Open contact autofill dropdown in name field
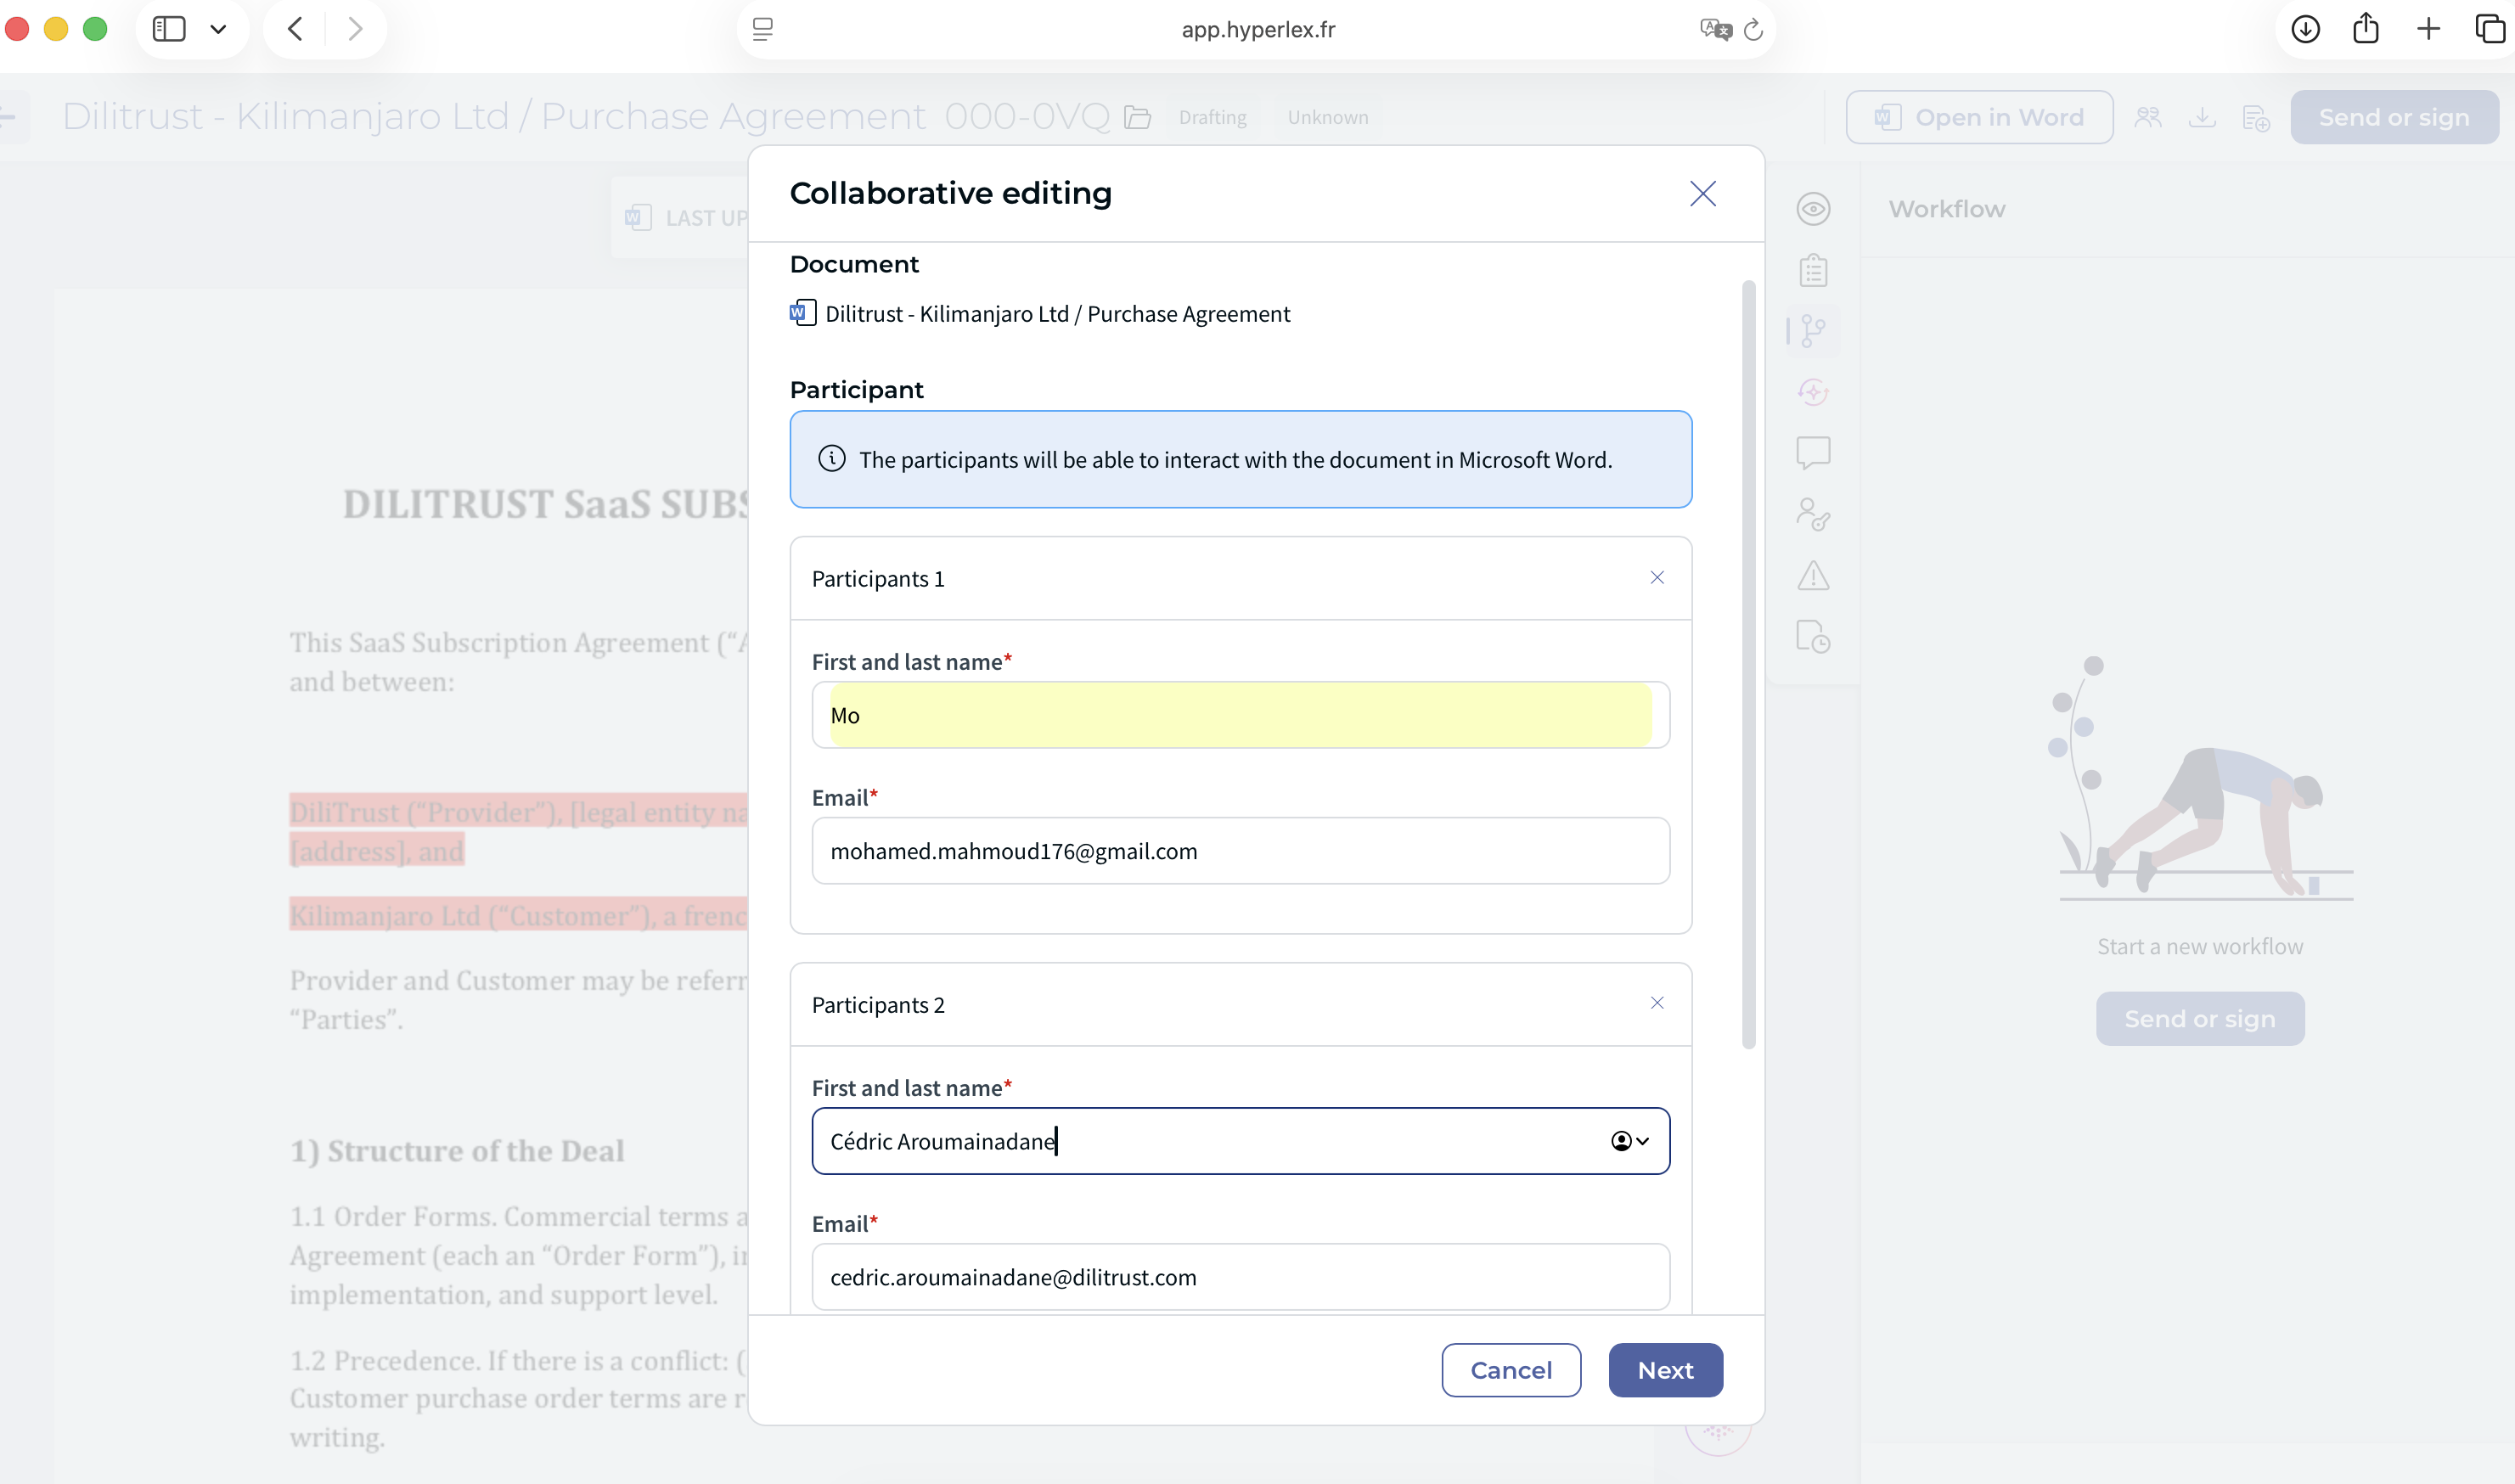Screen dimensions: 2515x1484 click(1629, 1141)
